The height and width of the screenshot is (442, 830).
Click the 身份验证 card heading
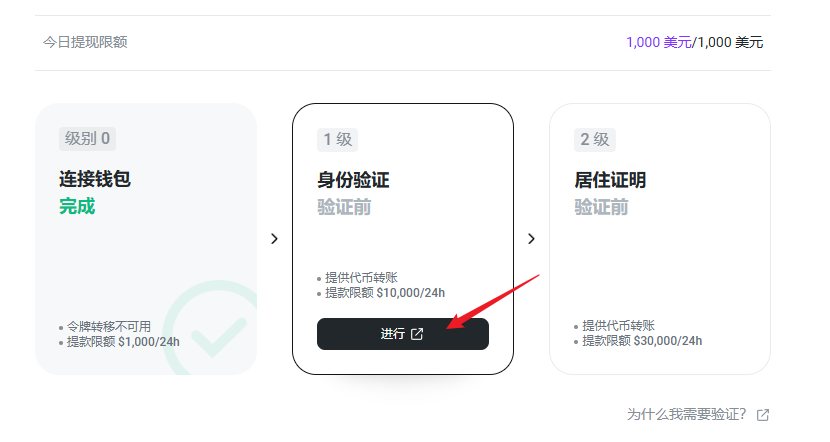(x=353, y=180)
